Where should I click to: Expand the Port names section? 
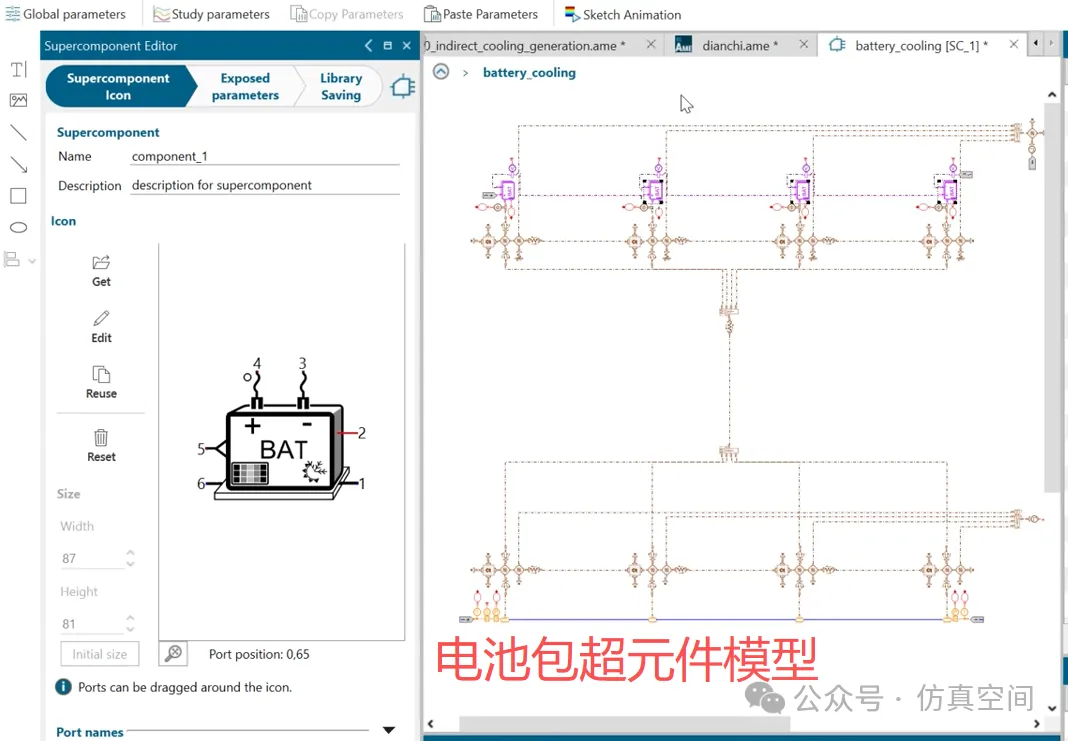point(389,731)
